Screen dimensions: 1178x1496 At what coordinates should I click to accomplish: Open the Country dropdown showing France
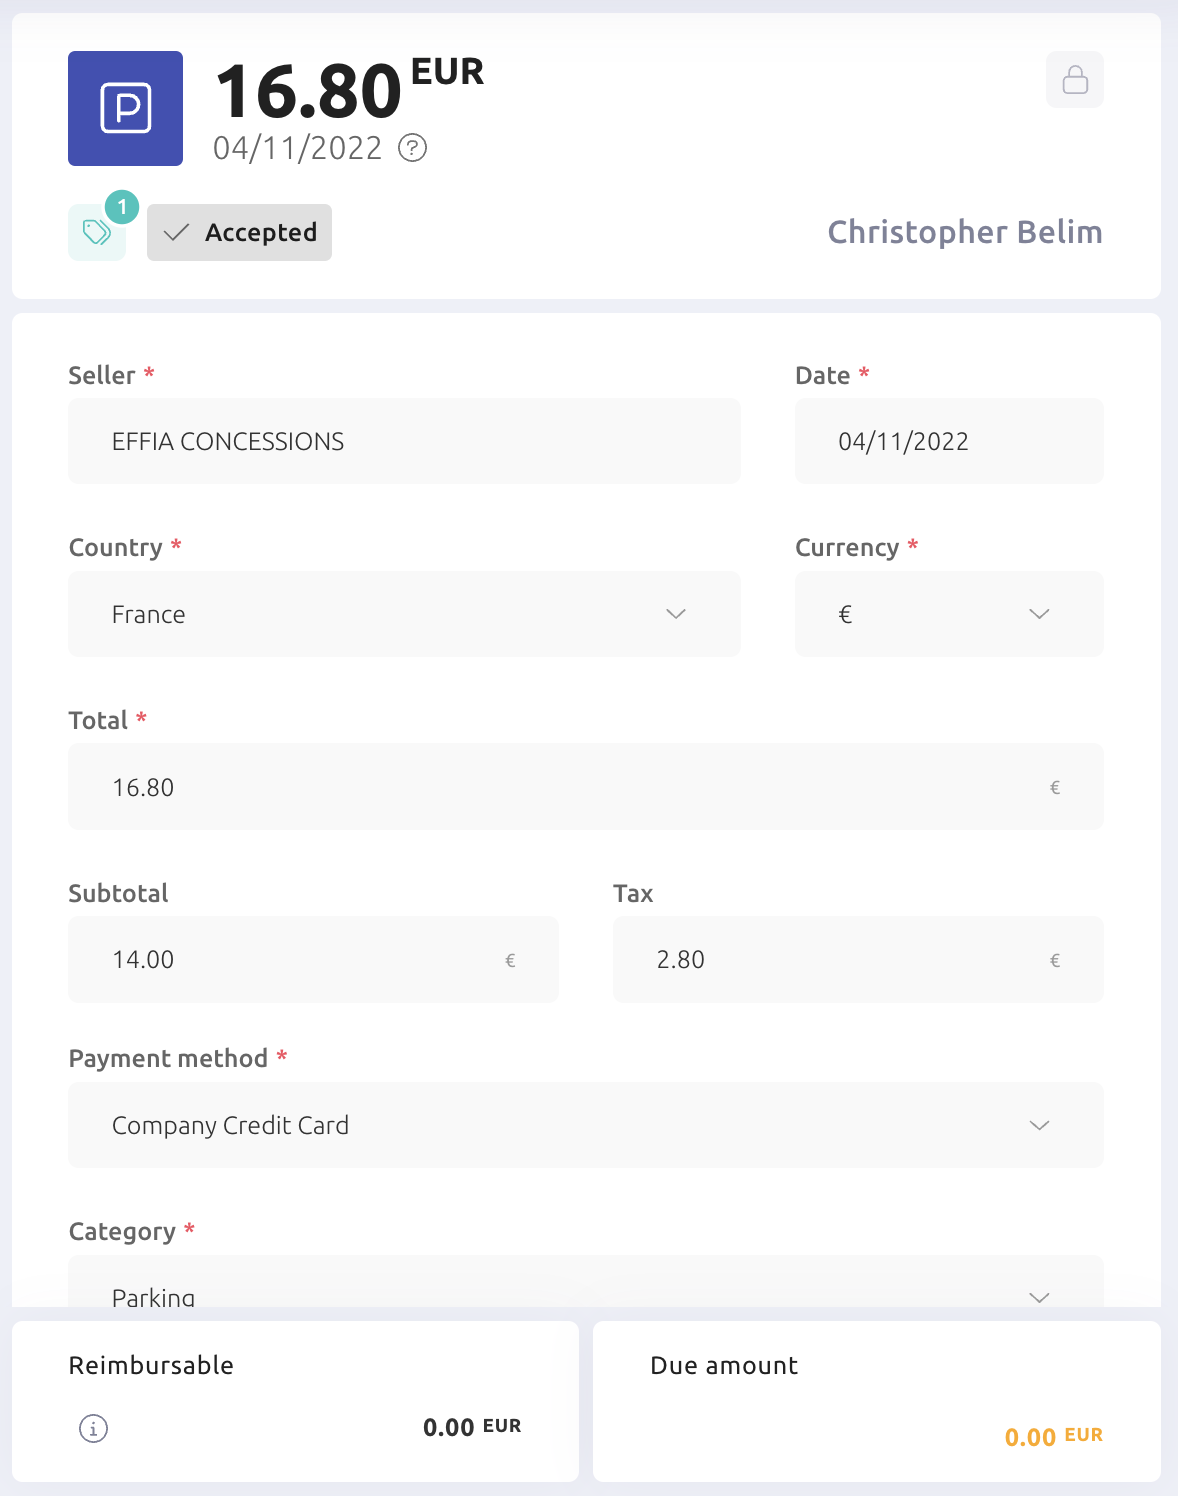click(404, 614)
